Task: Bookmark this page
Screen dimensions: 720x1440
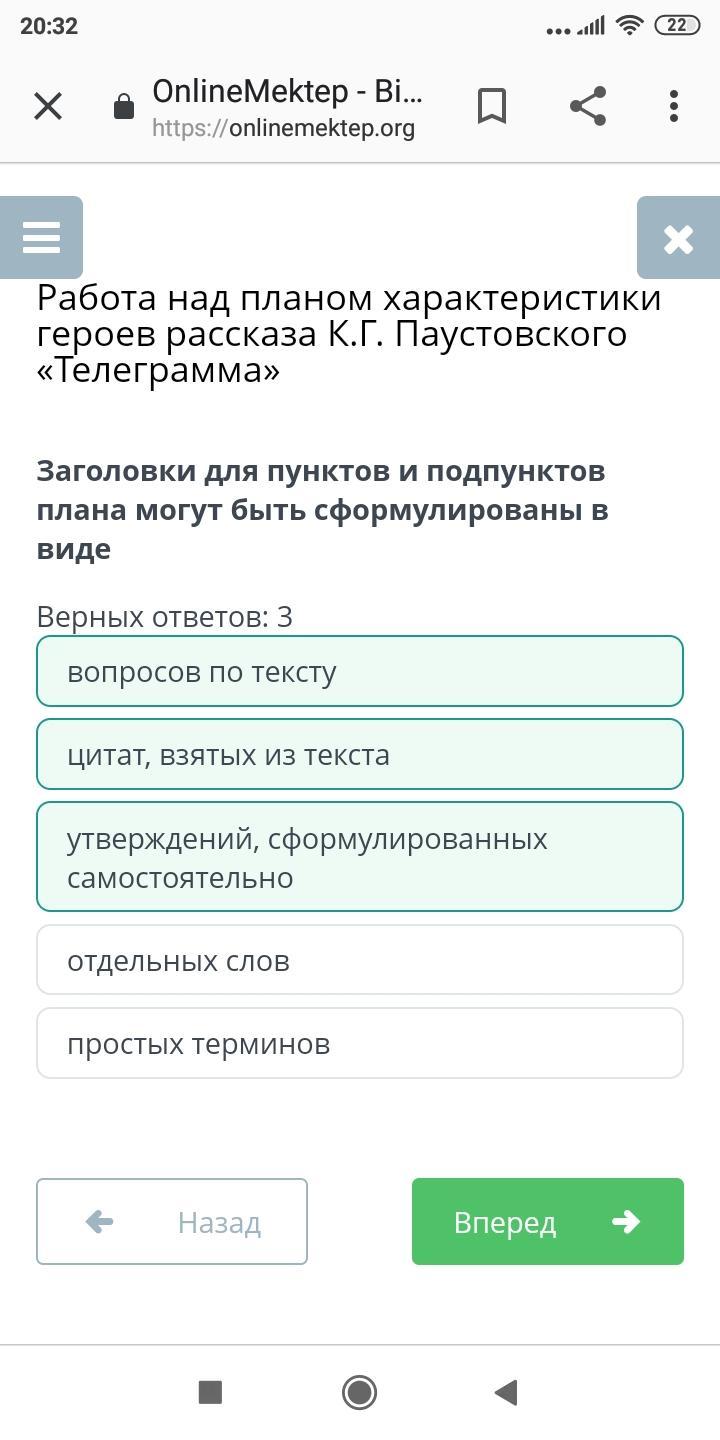Action: pyautogui.click(x=492, y=106)
